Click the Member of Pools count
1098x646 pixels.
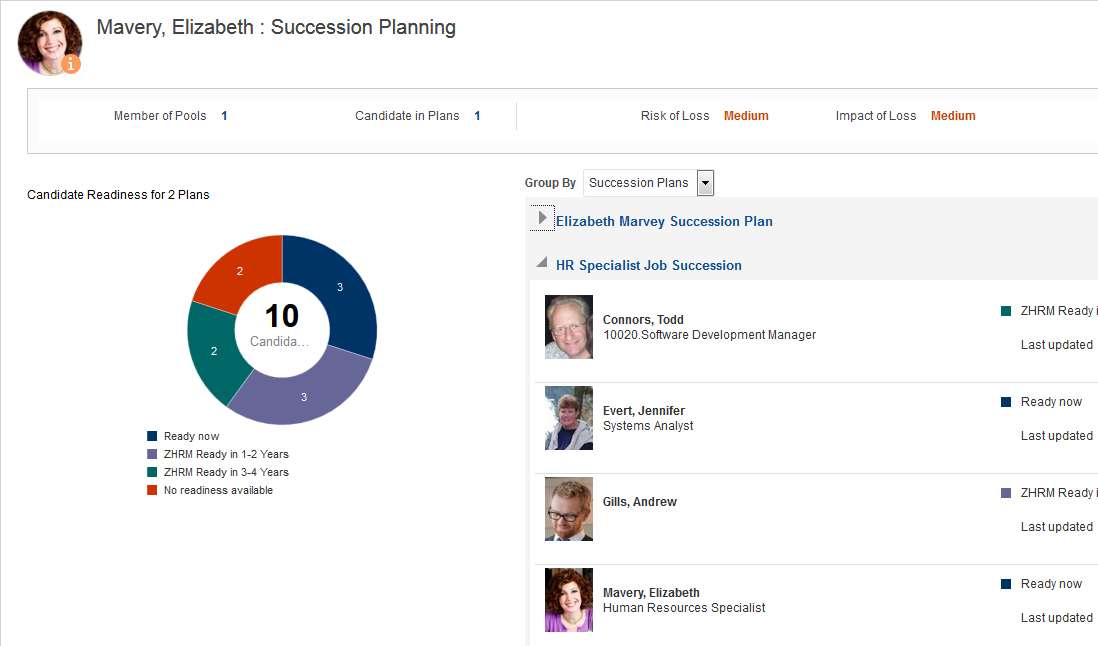224,116
